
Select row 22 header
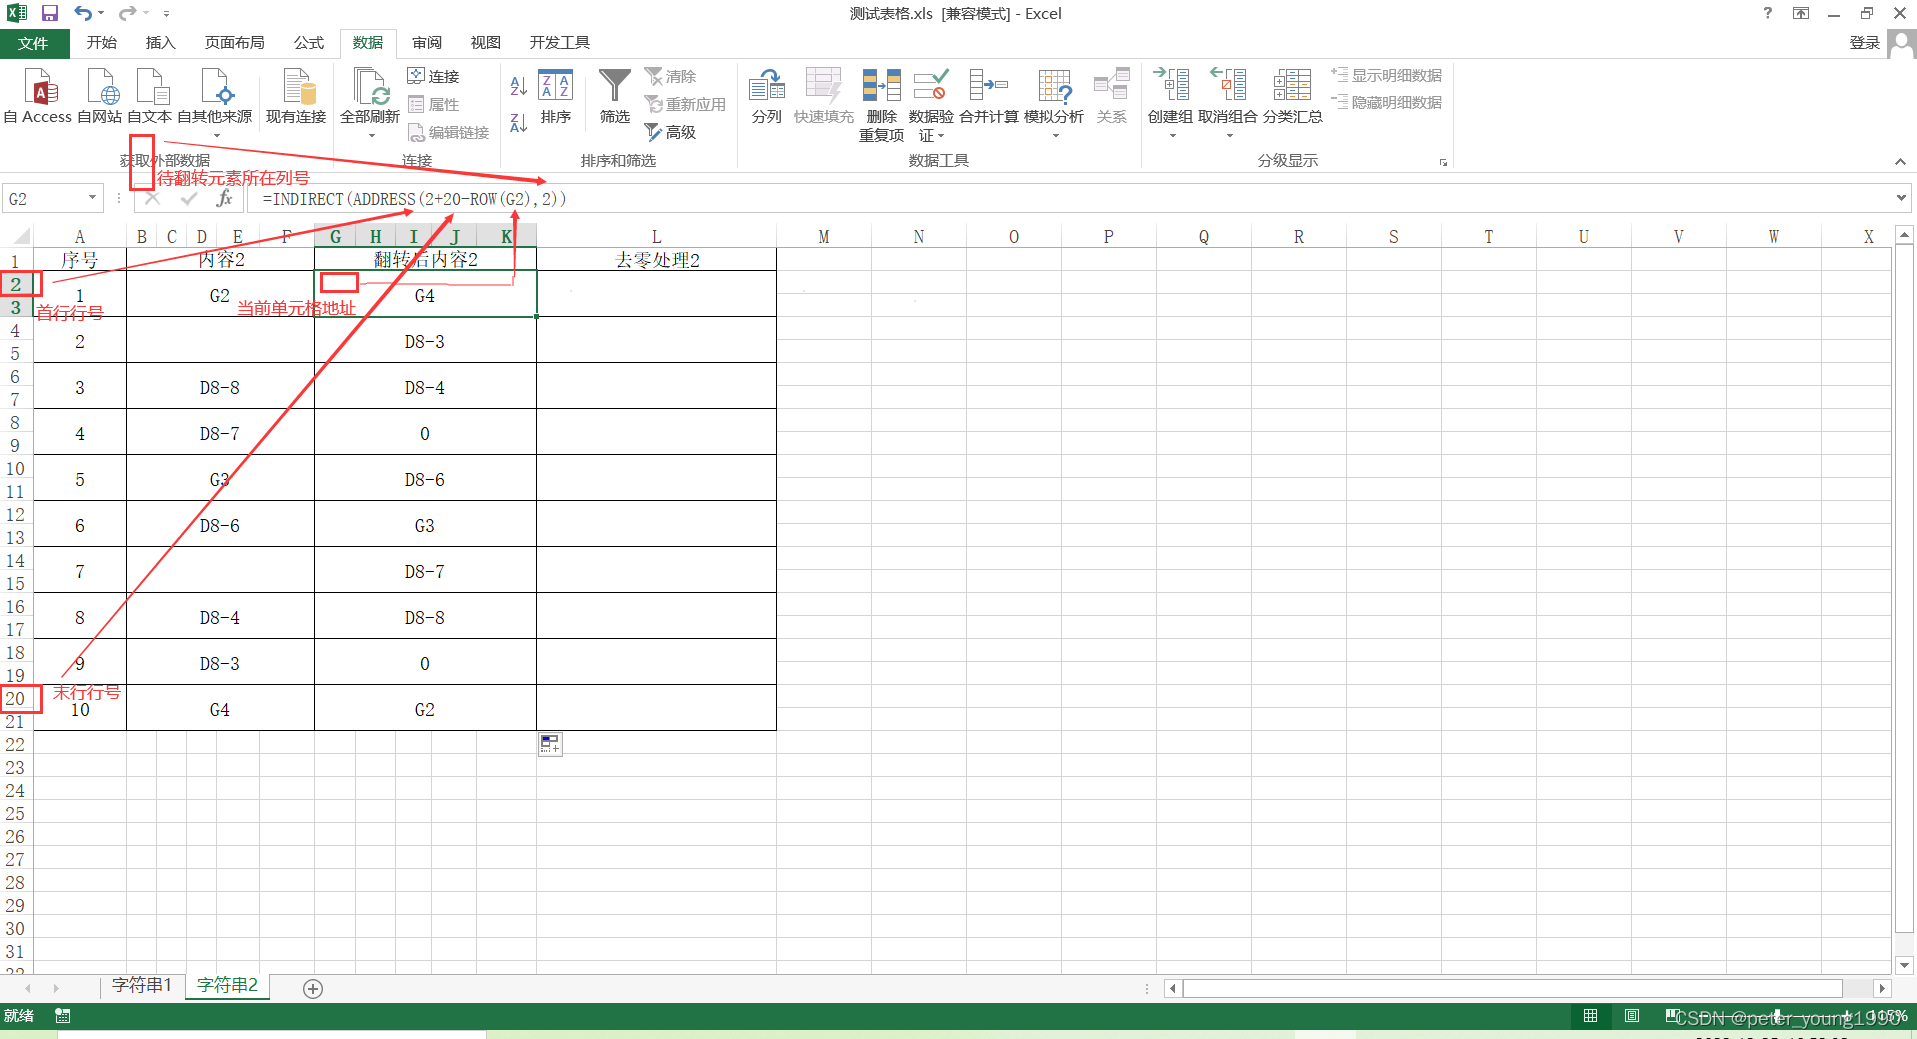(x=16, y=744)
